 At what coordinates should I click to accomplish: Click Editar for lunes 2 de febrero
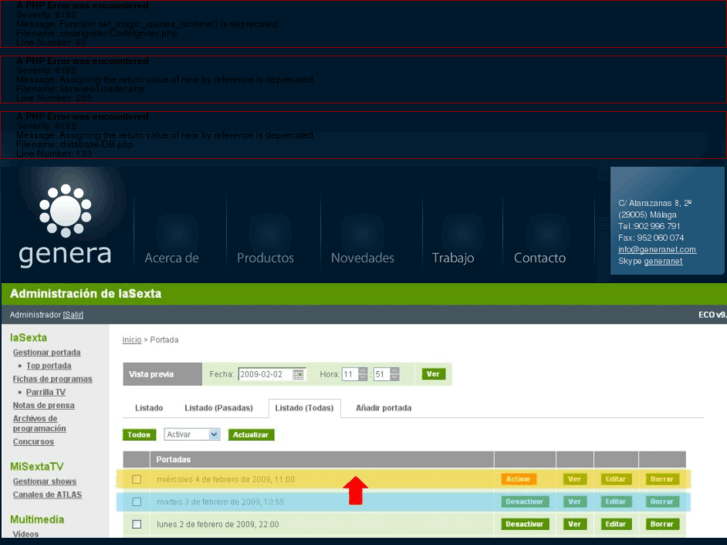point(616,524)
